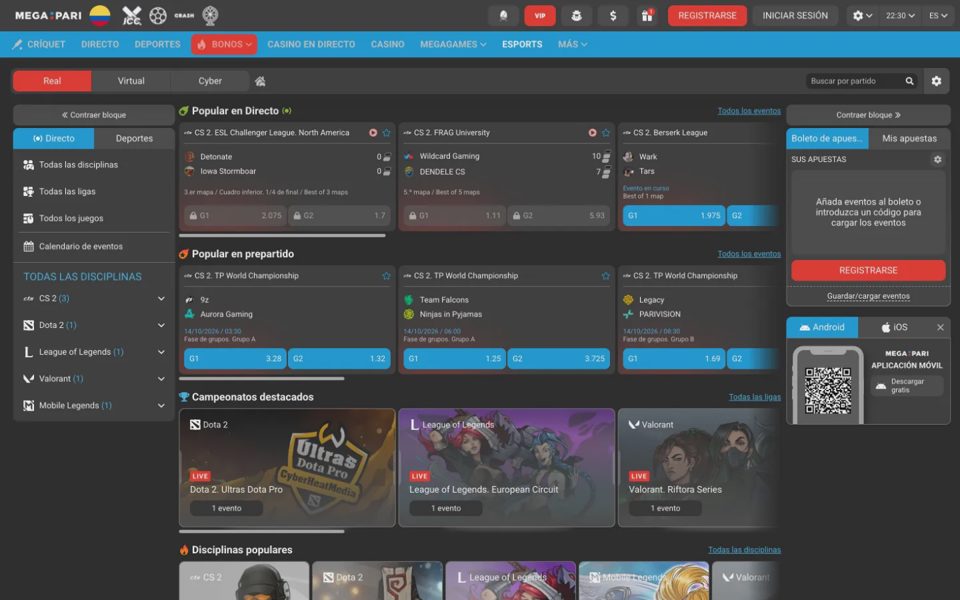Image resolution: width=960 pixels, height=600 pixels.
Task: Switch sidebar to Deportes filter
Action: 134,138
